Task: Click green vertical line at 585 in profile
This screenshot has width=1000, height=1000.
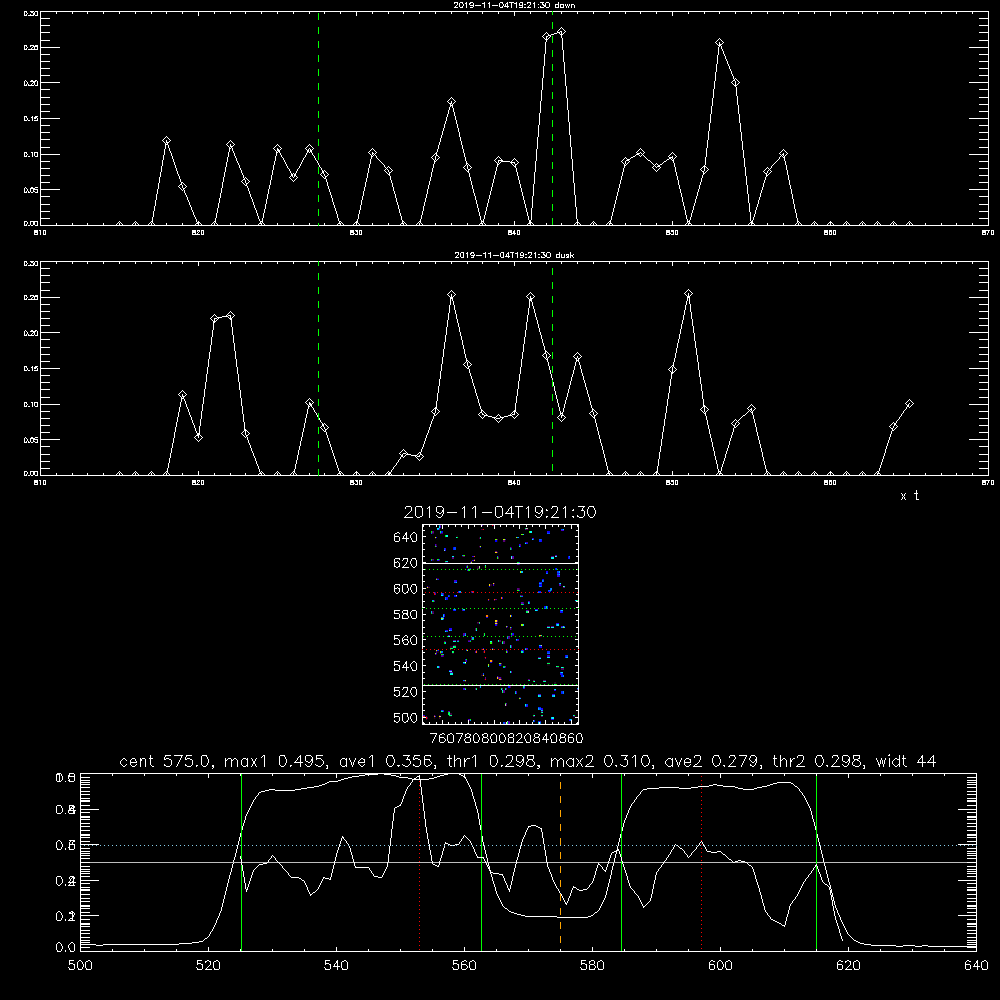Action: point(621,861)
